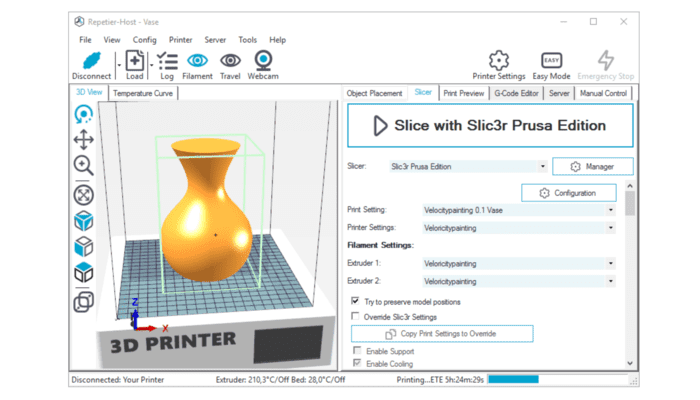Click the scrollbar down arrow
This screenshot has width=700, height=400.
pyautogui.click(x=630, y=363)
